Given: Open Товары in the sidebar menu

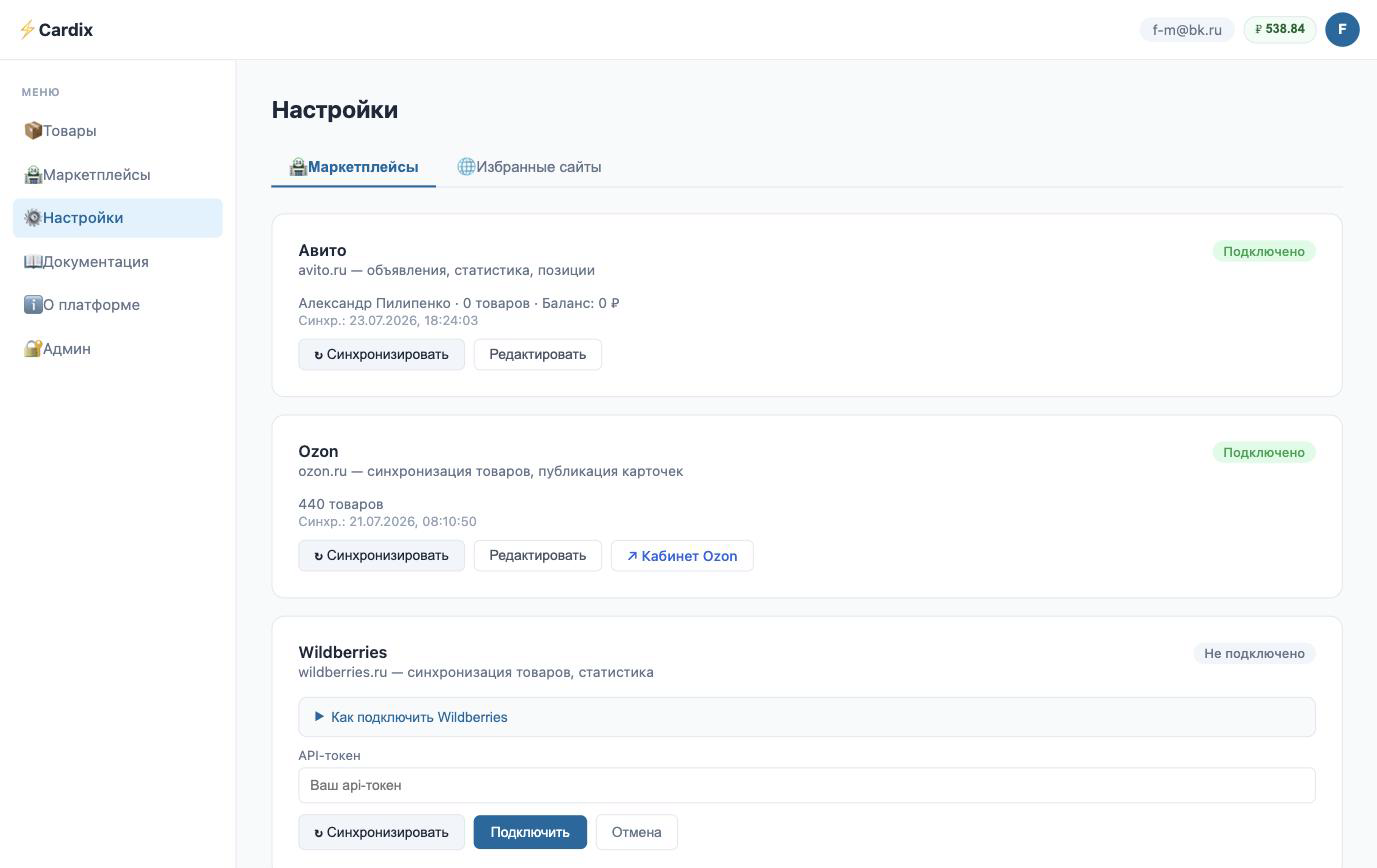Looking at the screenshot, I should click(x=118, y=131).
